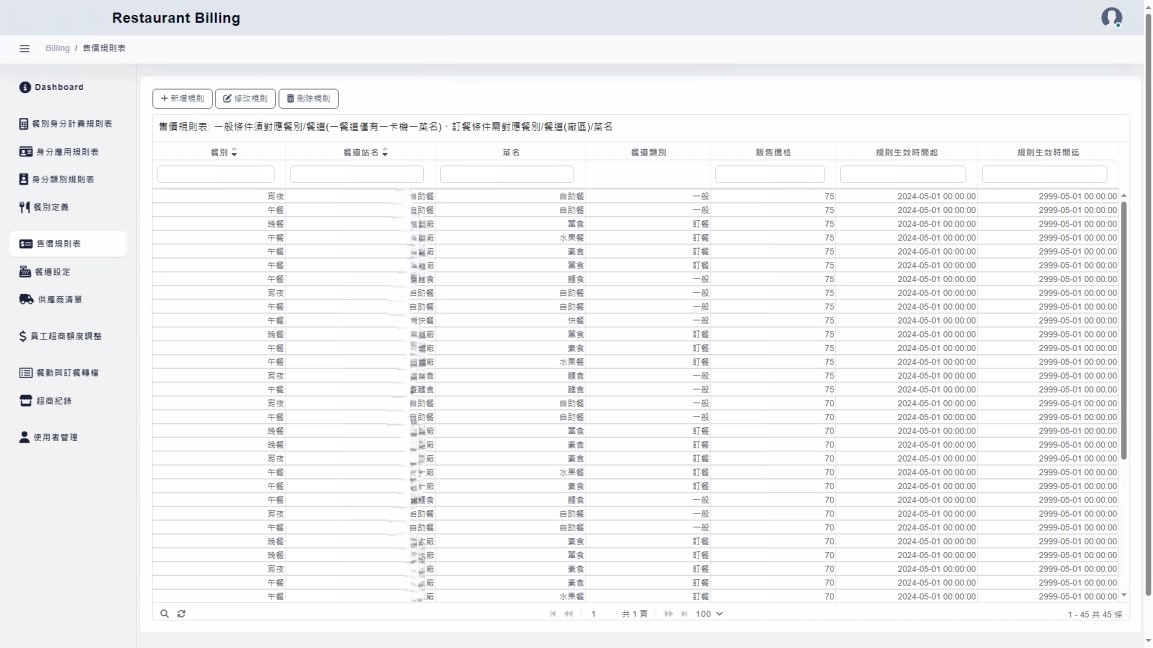Go to previous page using pager arrow

click(x=569, y=613)
